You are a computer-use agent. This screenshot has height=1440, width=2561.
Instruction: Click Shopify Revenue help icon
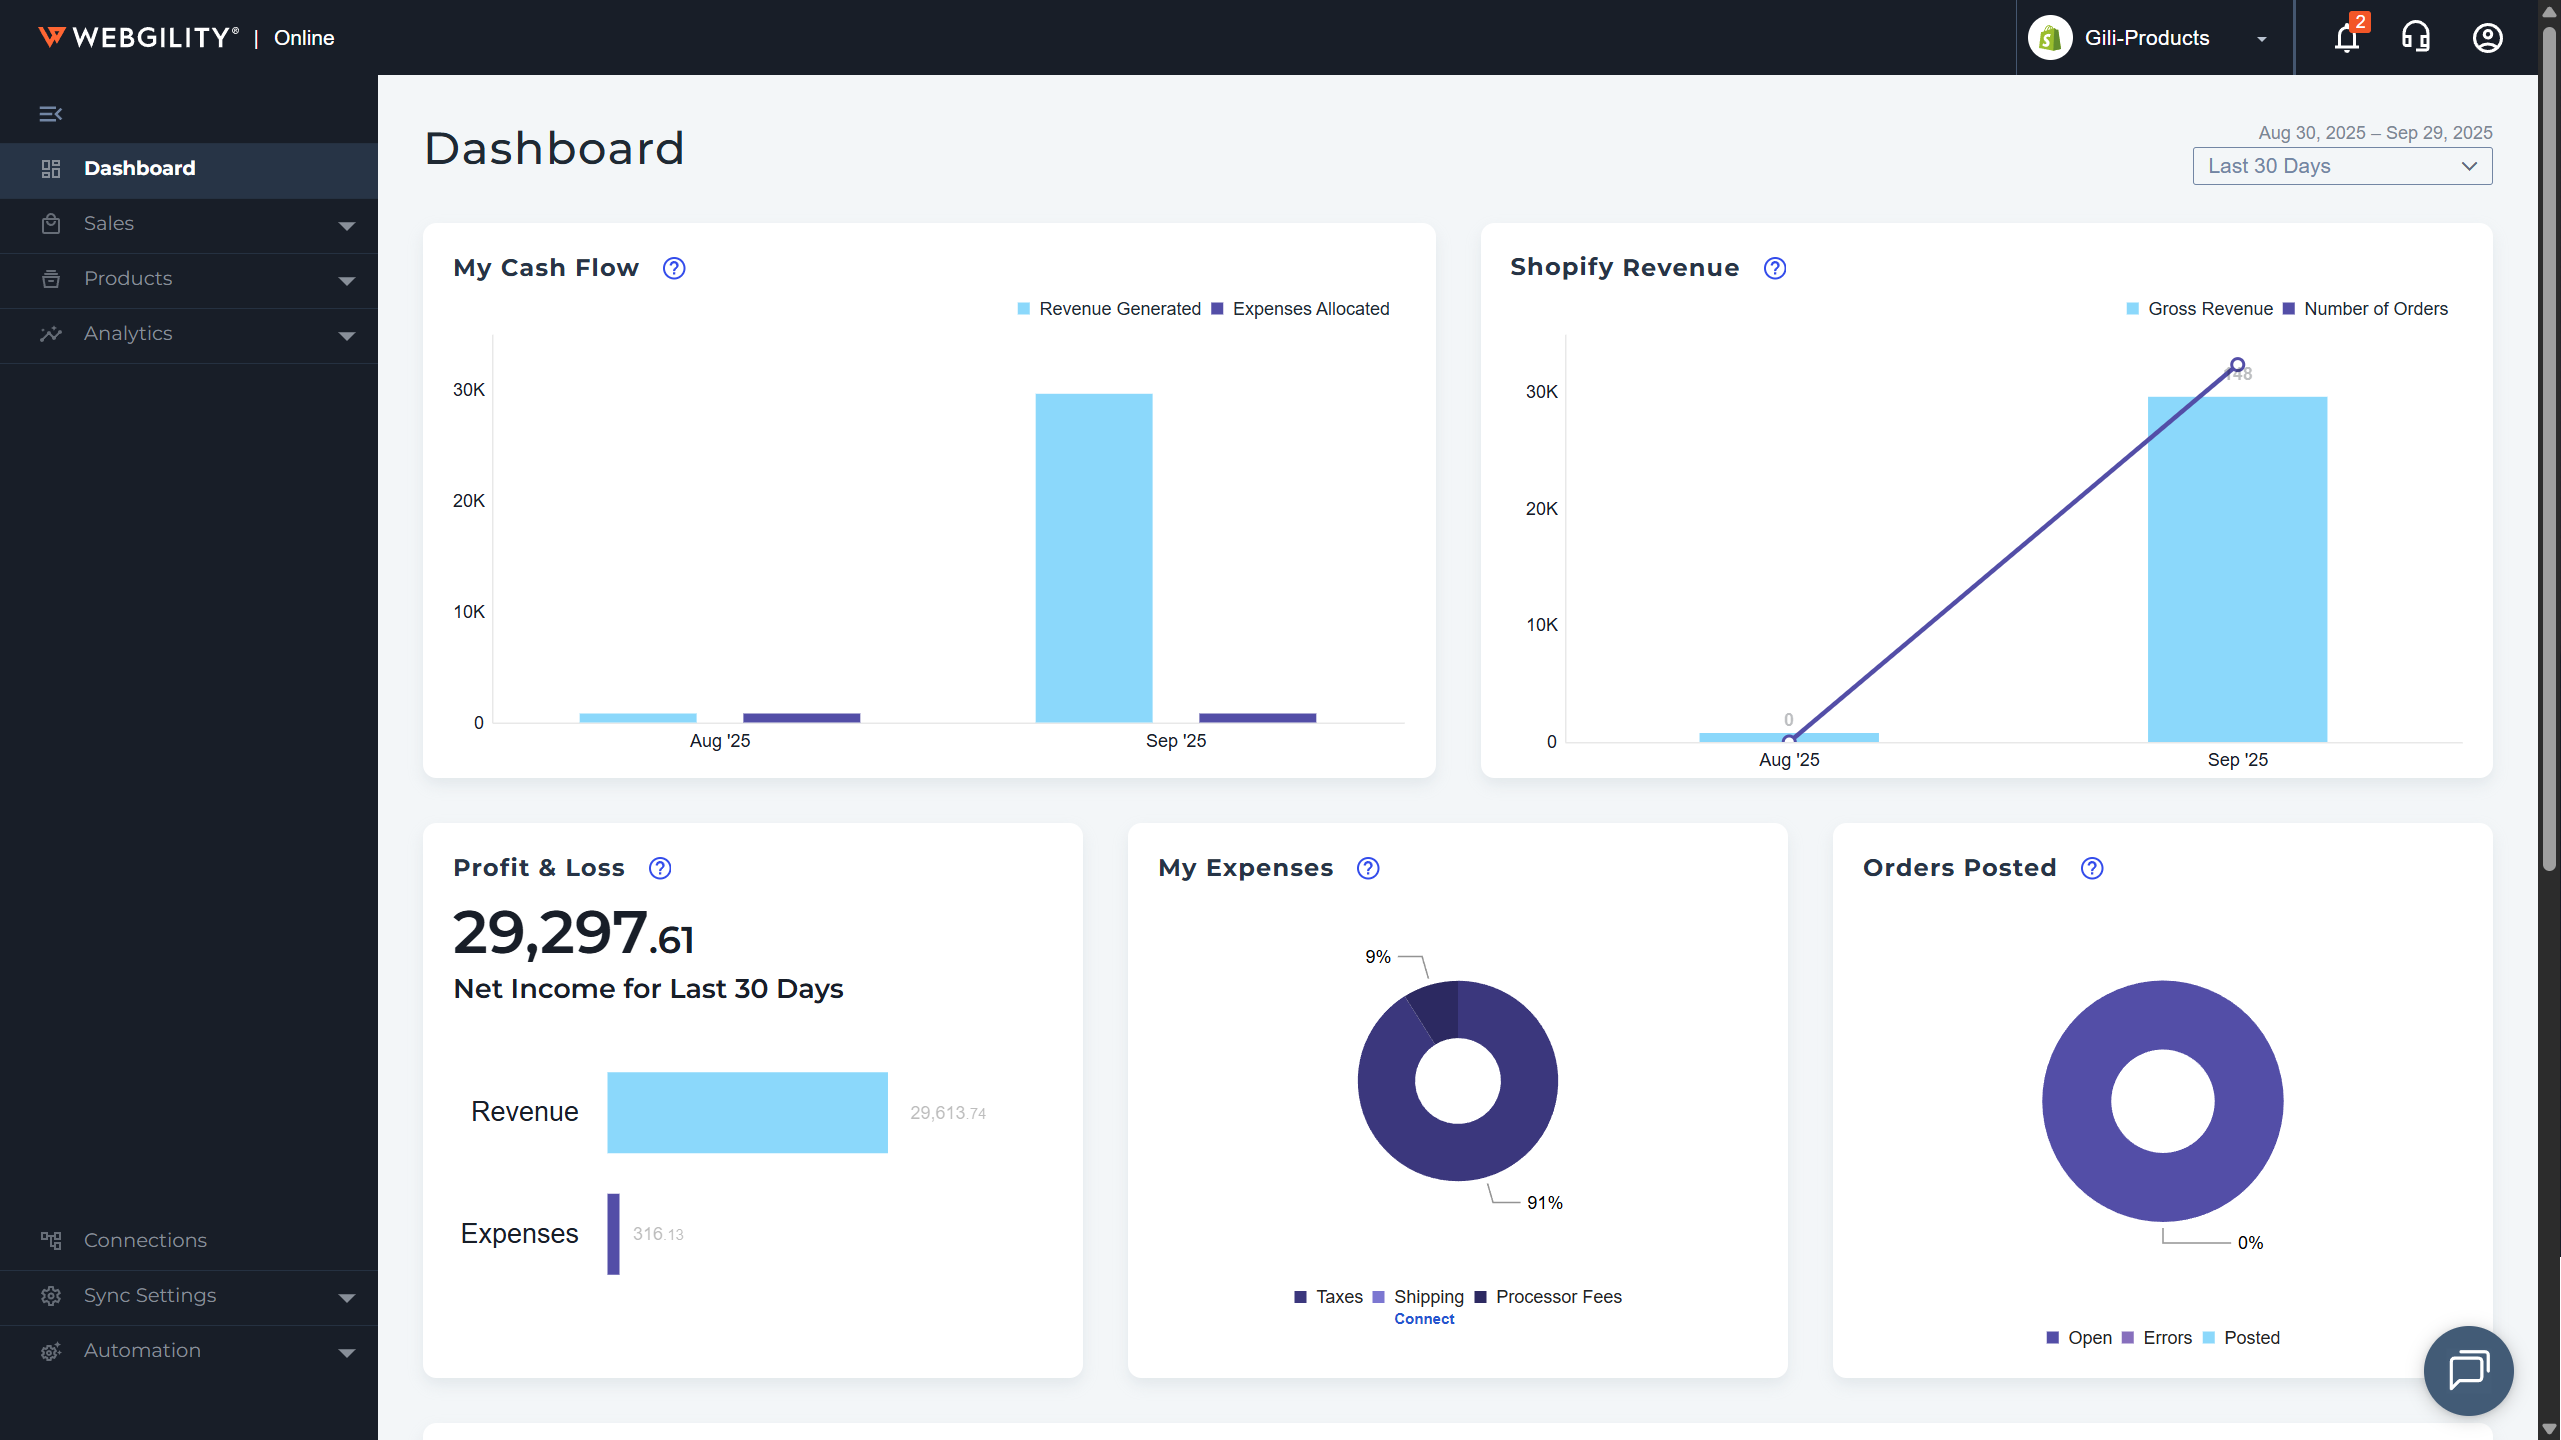1775,268
